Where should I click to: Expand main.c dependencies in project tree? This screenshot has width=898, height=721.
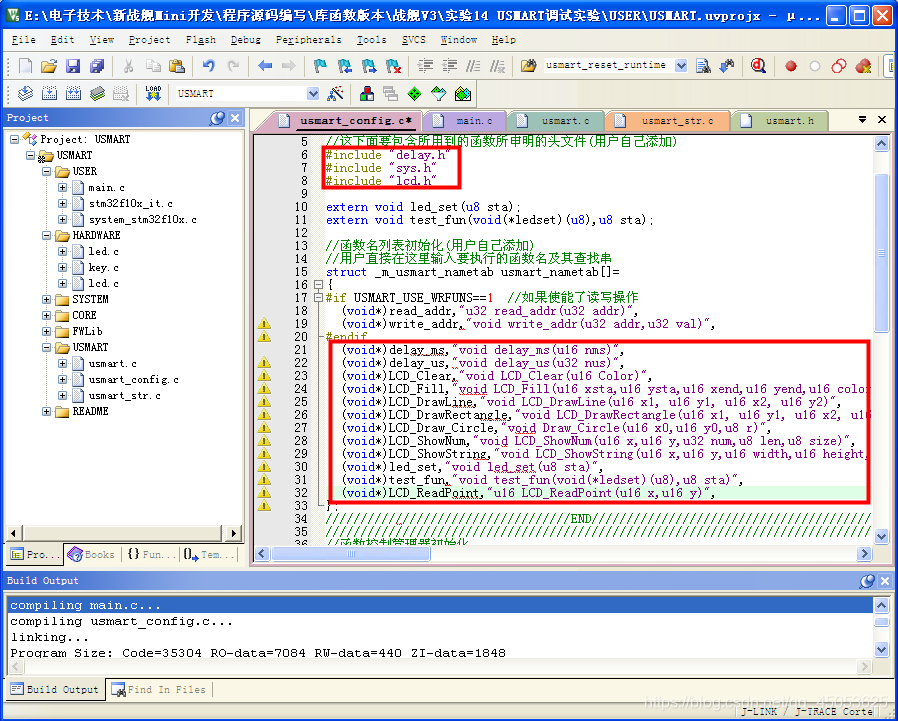click(x=62, y=187)
